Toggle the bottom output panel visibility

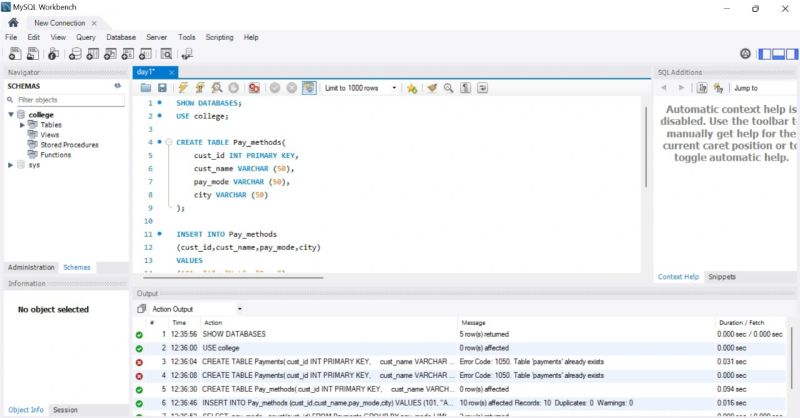point(778,54)
